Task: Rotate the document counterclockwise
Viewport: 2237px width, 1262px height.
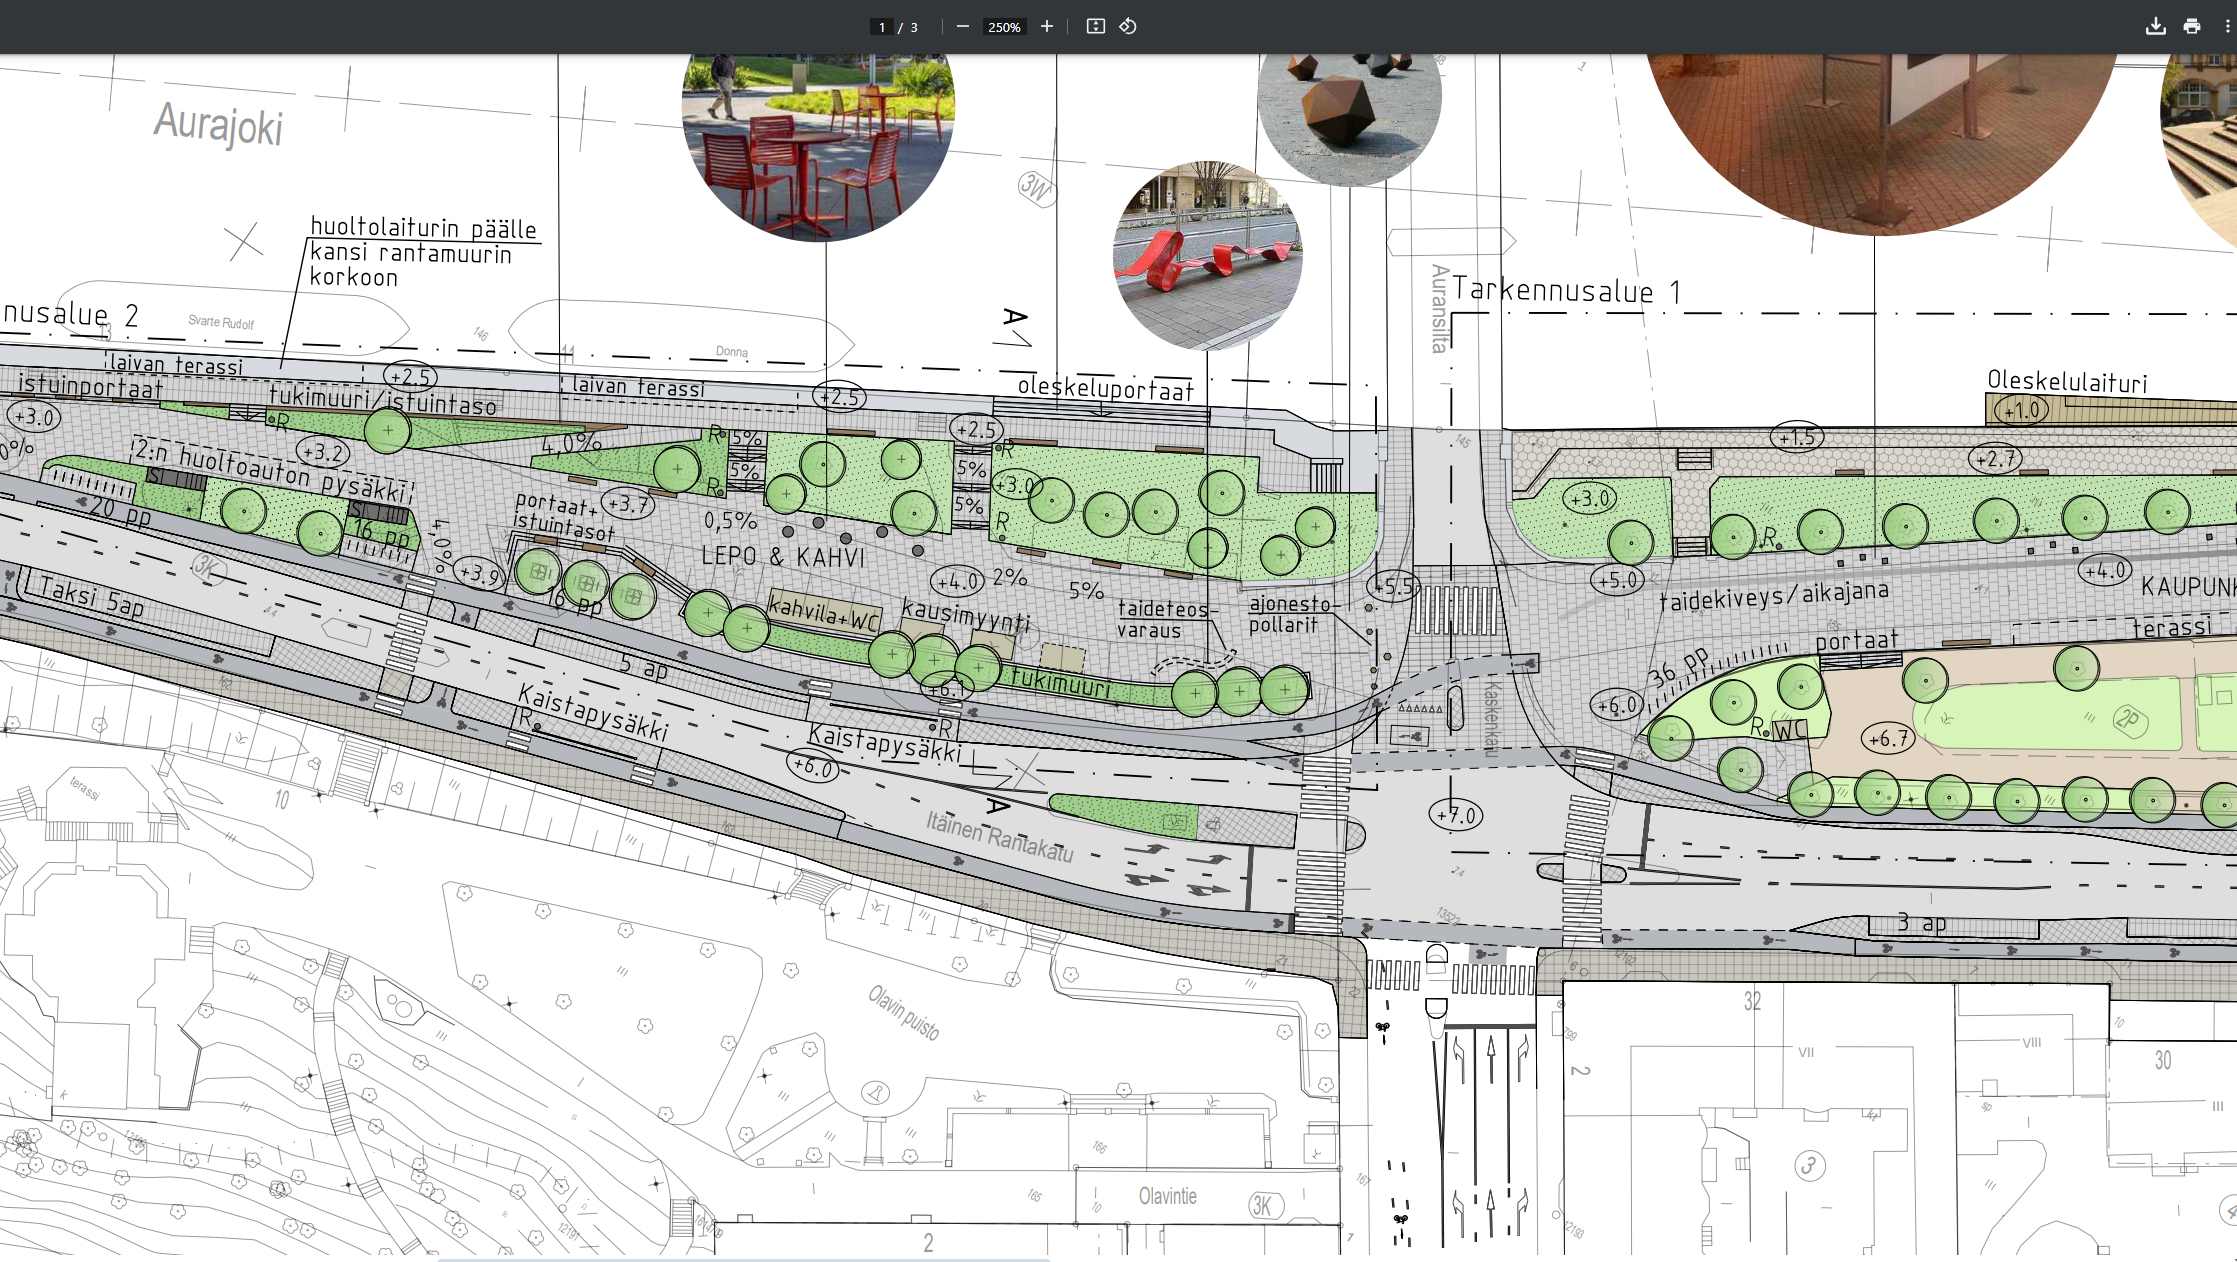Action: [1128, 27]
